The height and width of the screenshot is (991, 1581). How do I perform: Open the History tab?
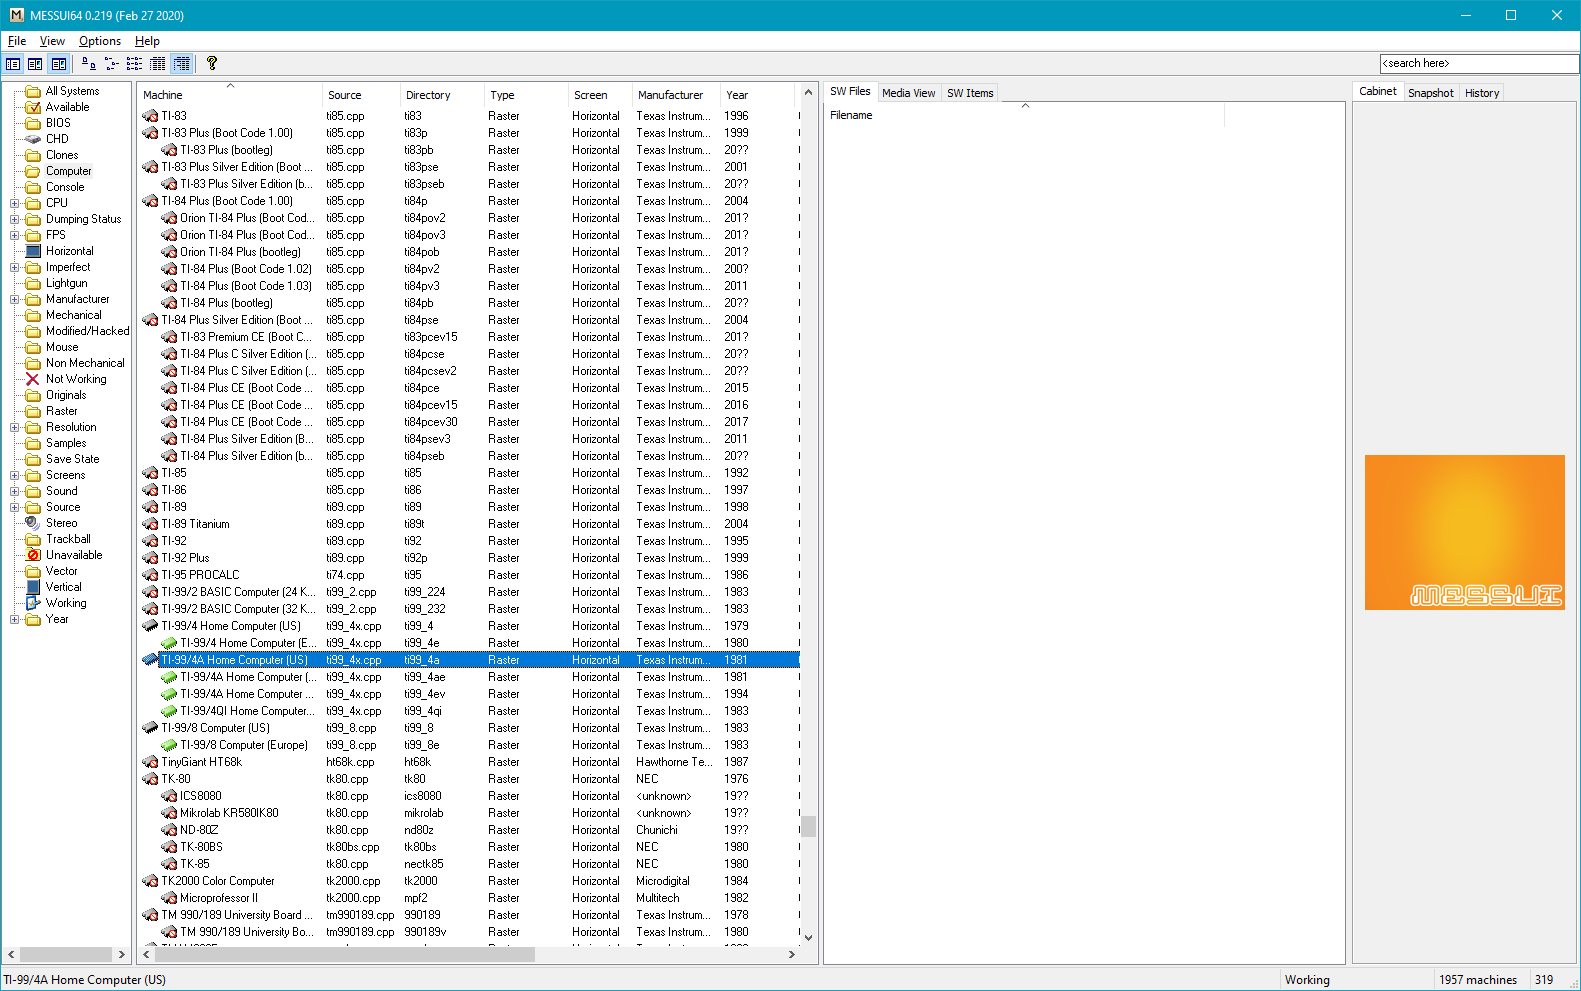point(1481,93)
